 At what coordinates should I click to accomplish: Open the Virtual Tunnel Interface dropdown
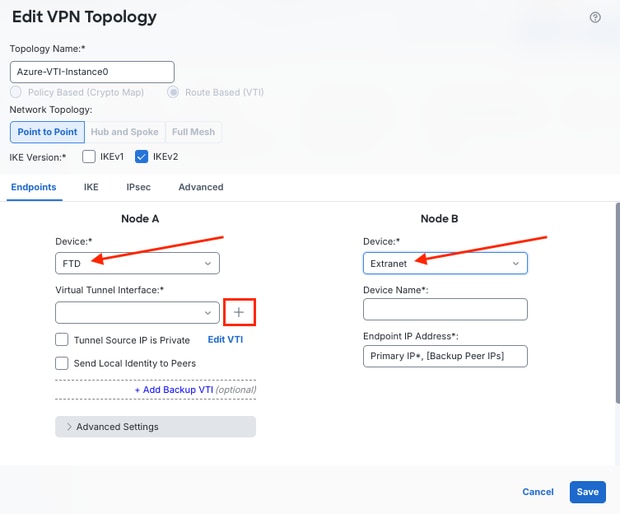137,313
